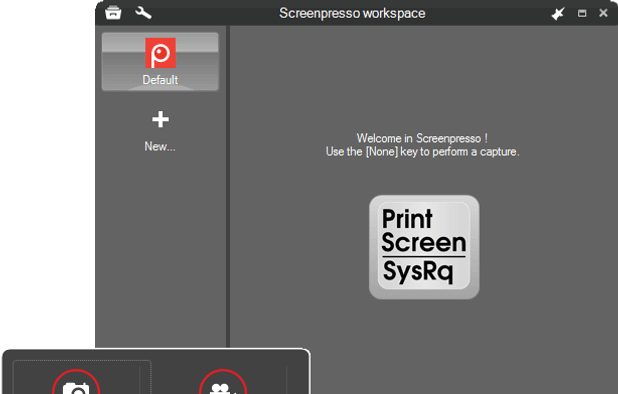Click the Print Screen SysRq key image
Screen dimensions: 618x394
point(424,247)
